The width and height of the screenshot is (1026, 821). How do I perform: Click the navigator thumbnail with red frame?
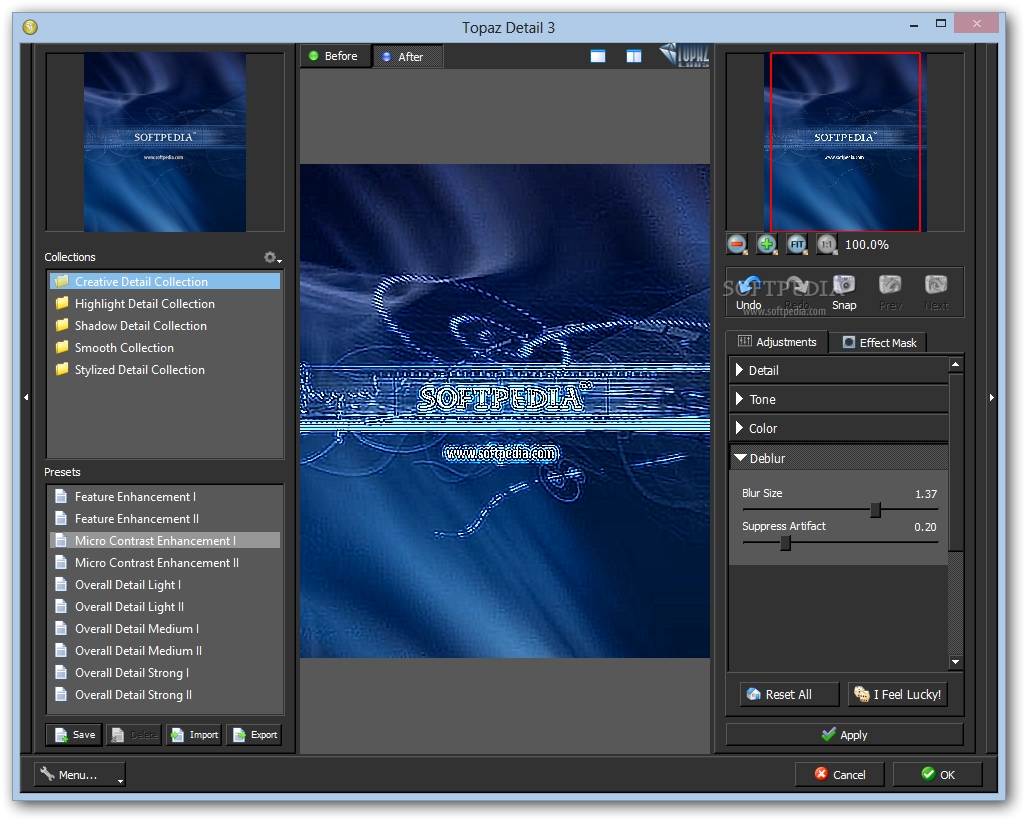click(845, 142)
